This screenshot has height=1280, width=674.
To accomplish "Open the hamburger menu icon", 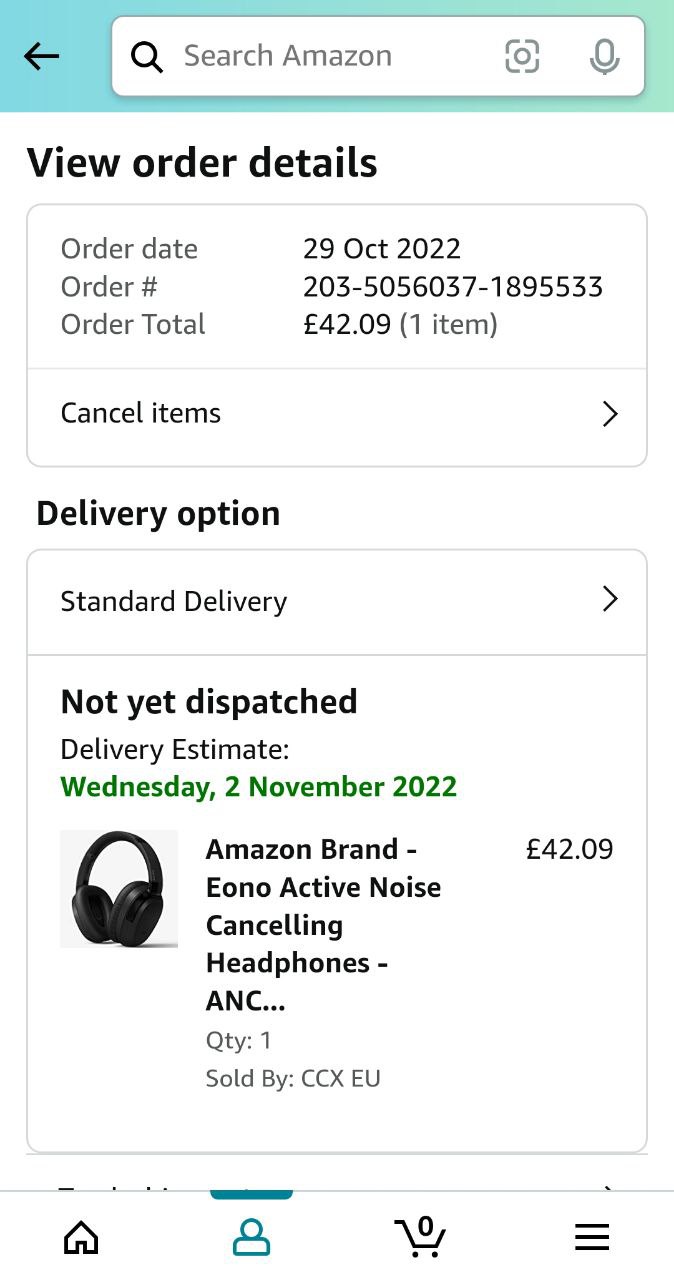I will pyautogui.click(x=592, y=1238).
